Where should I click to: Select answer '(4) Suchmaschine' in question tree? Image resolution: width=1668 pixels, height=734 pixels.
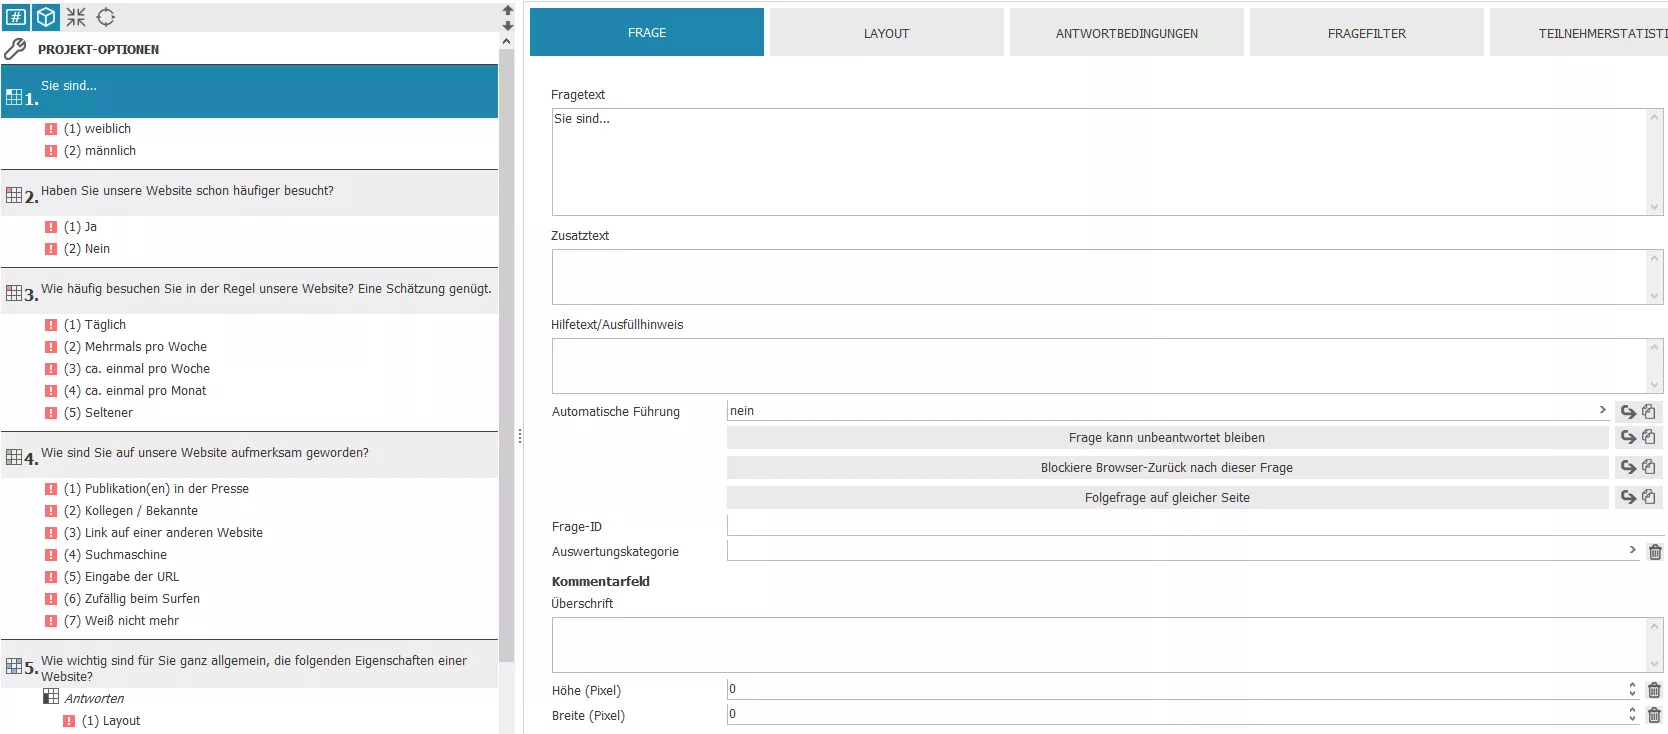click(x=125, y=555)
